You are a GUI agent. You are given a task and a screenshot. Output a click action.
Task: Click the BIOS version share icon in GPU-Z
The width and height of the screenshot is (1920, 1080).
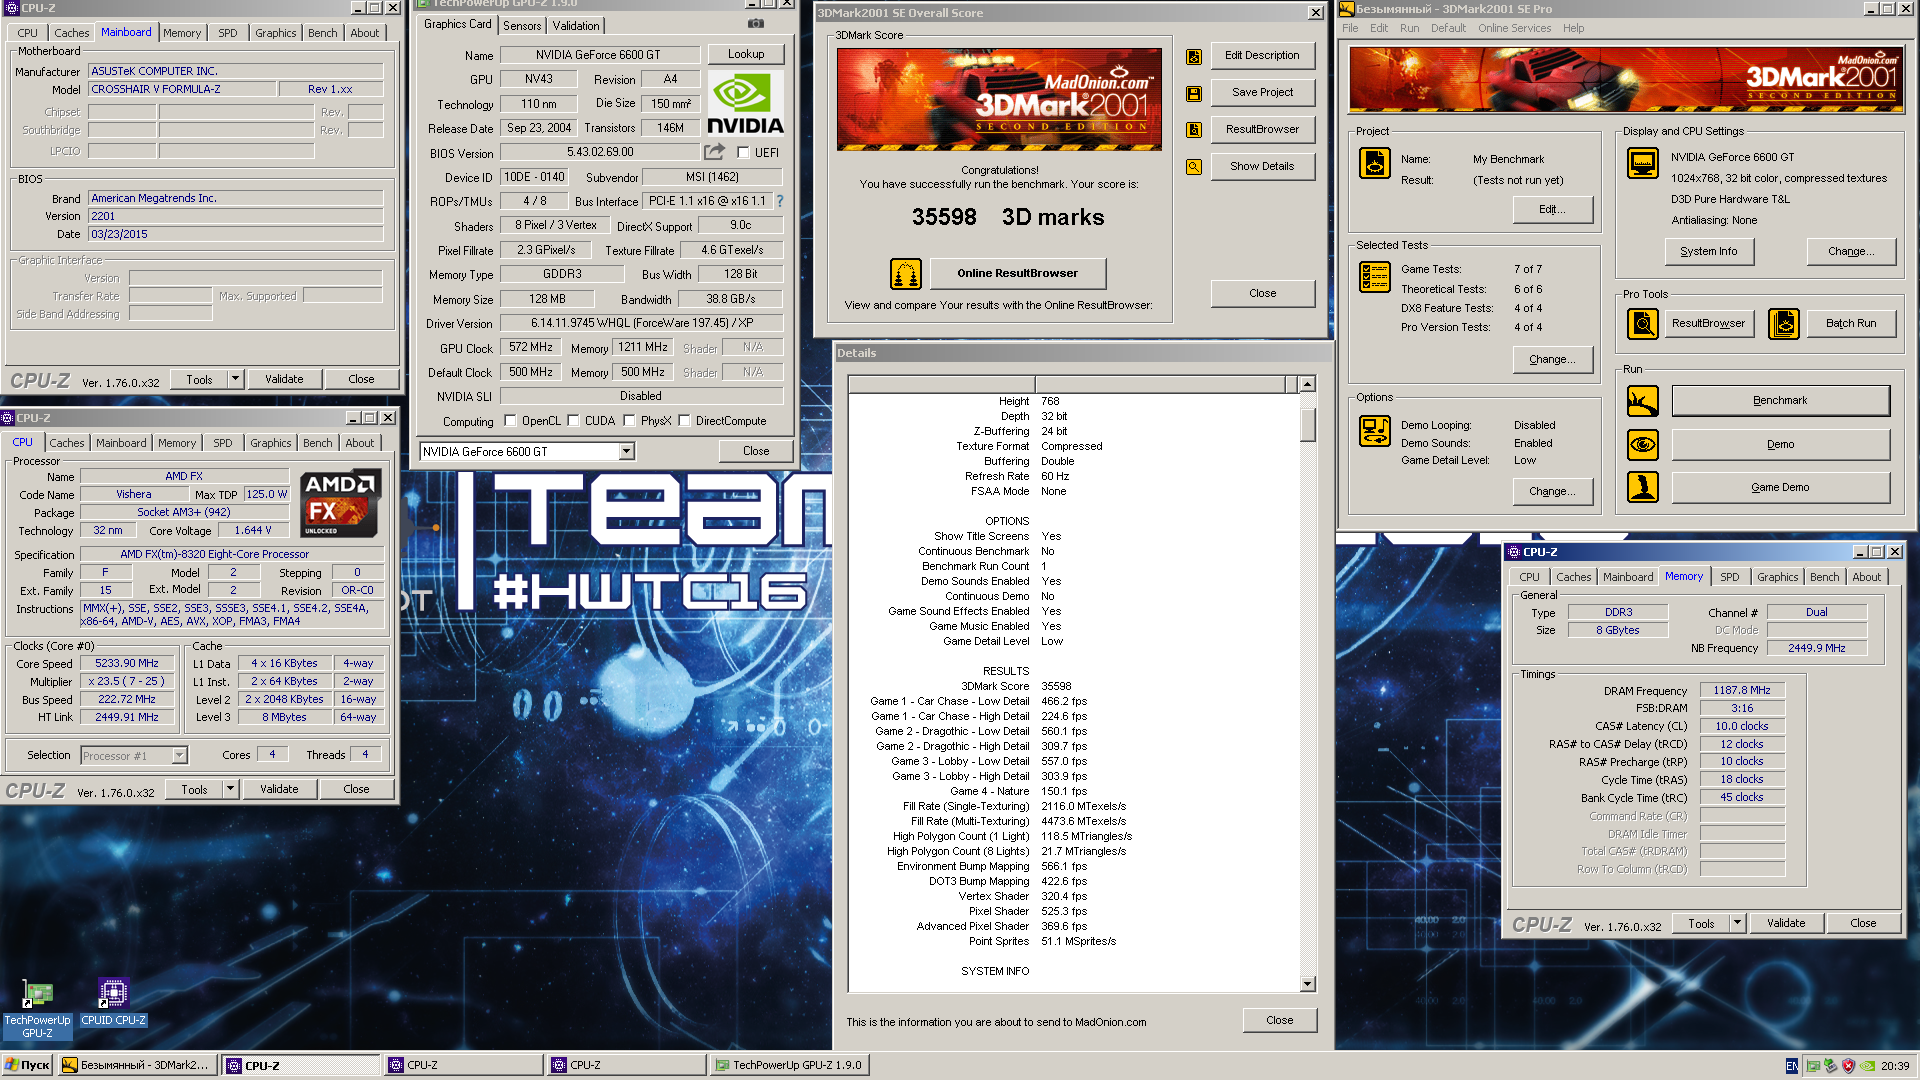[x=714, y=152]
